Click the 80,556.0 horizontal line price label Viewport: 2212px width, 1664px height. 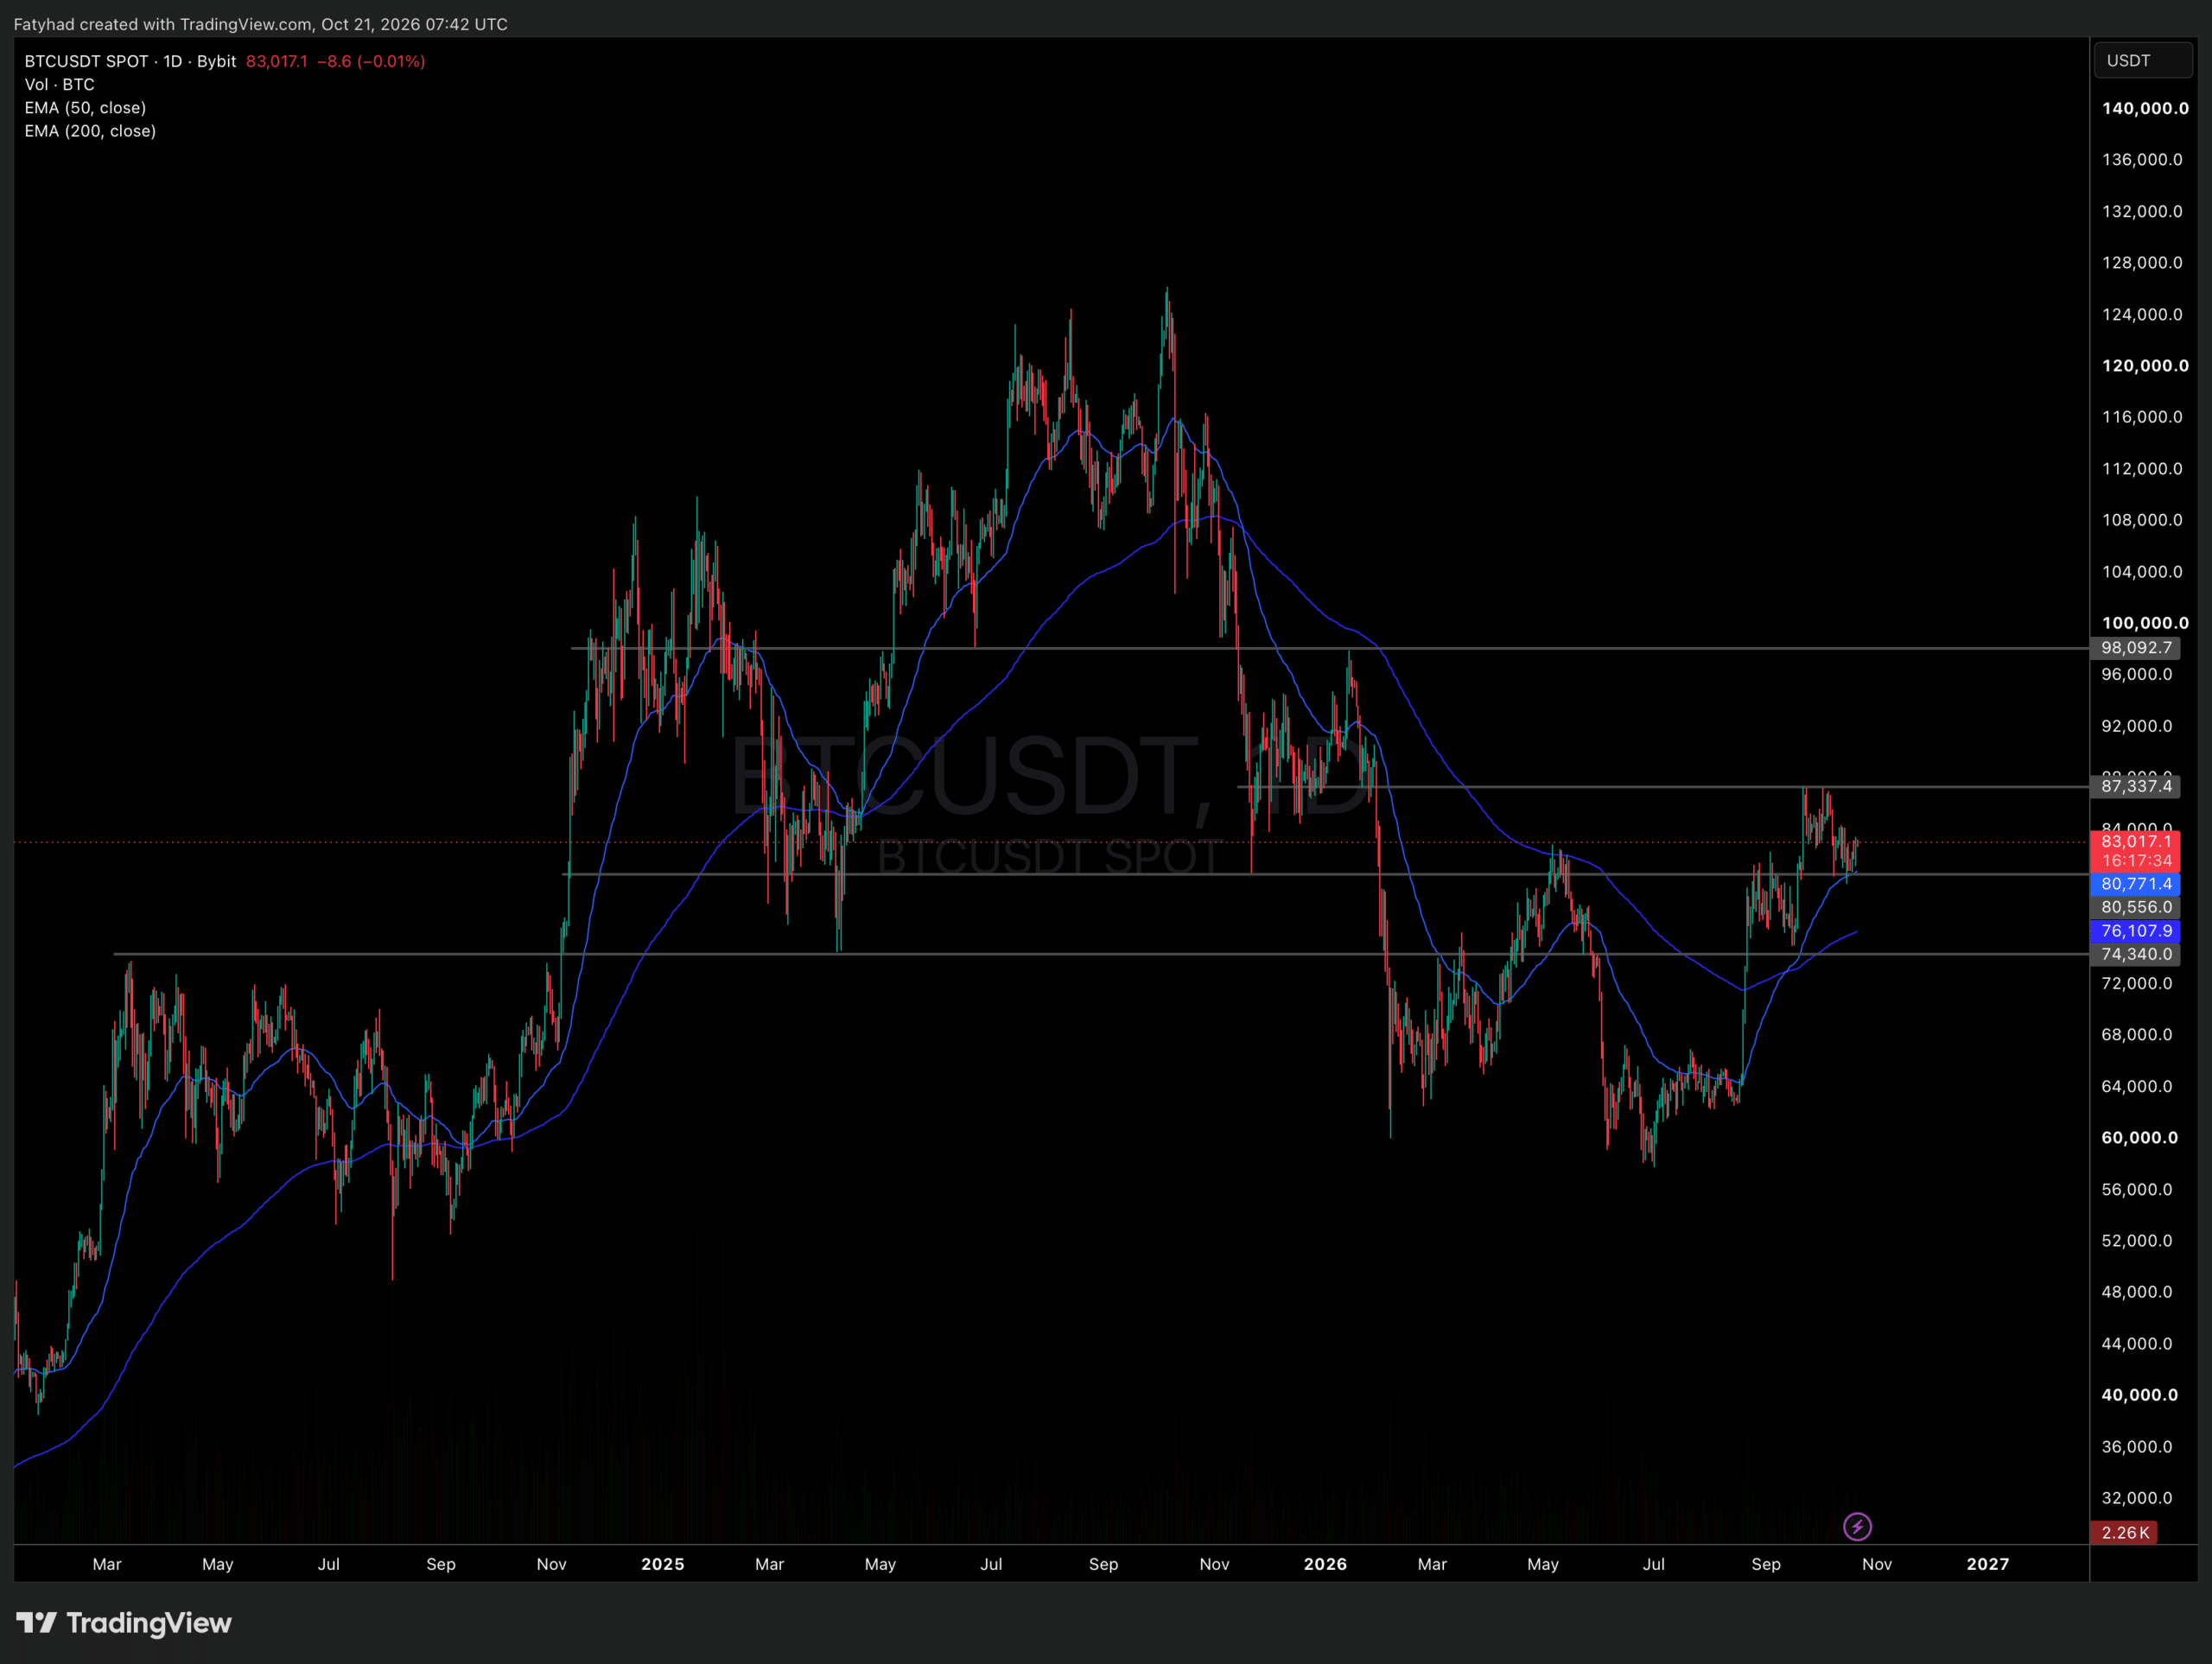click(2135, 907)
